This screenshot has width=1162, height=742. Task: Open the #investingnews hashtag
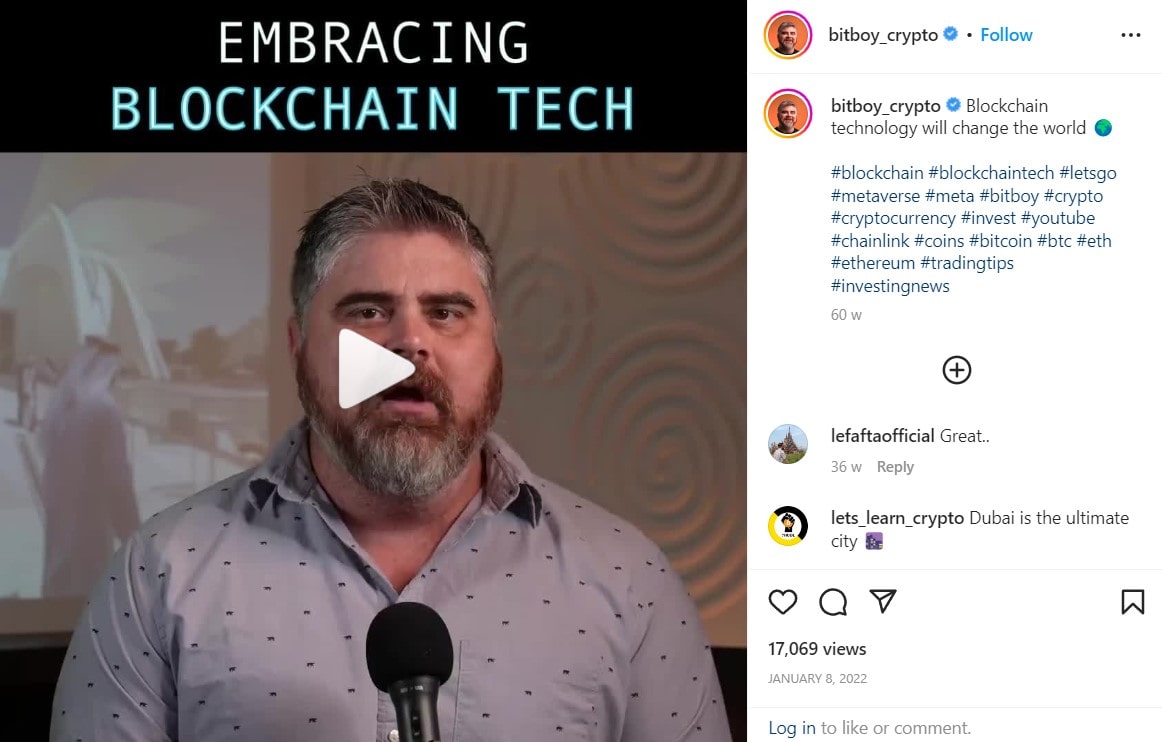coord(890,286)
